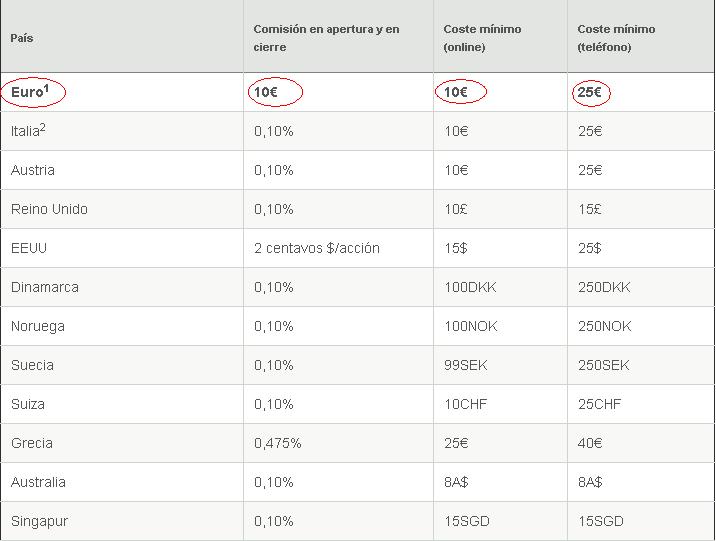Select the "Austria" country cell
The width and height of the screenshot is (716, 541).
[x=33, y=170]
